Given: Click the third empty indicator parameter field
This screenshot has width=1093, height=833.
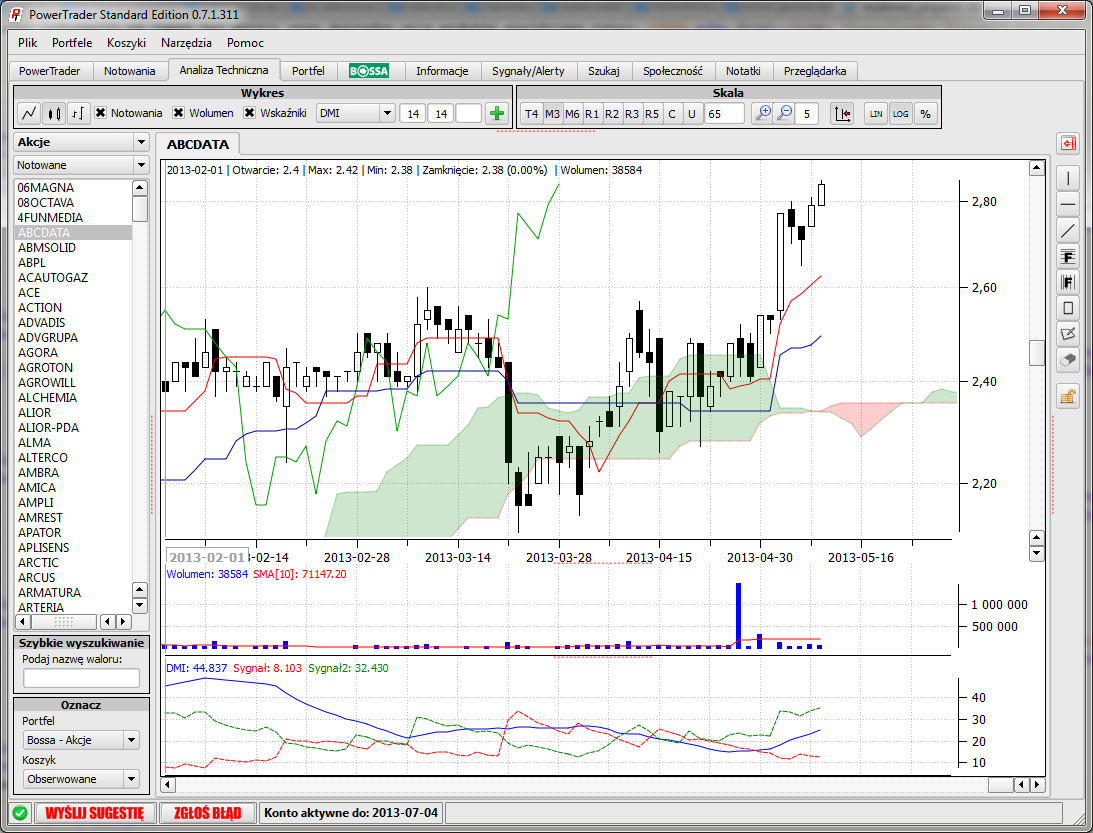Looking at the screenshot, I should (x=468, y=114).
